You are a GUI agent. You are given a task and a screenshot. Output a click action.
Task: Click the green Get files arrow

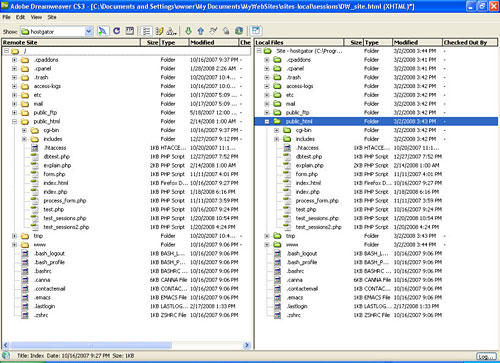click(x=188, y=31)
